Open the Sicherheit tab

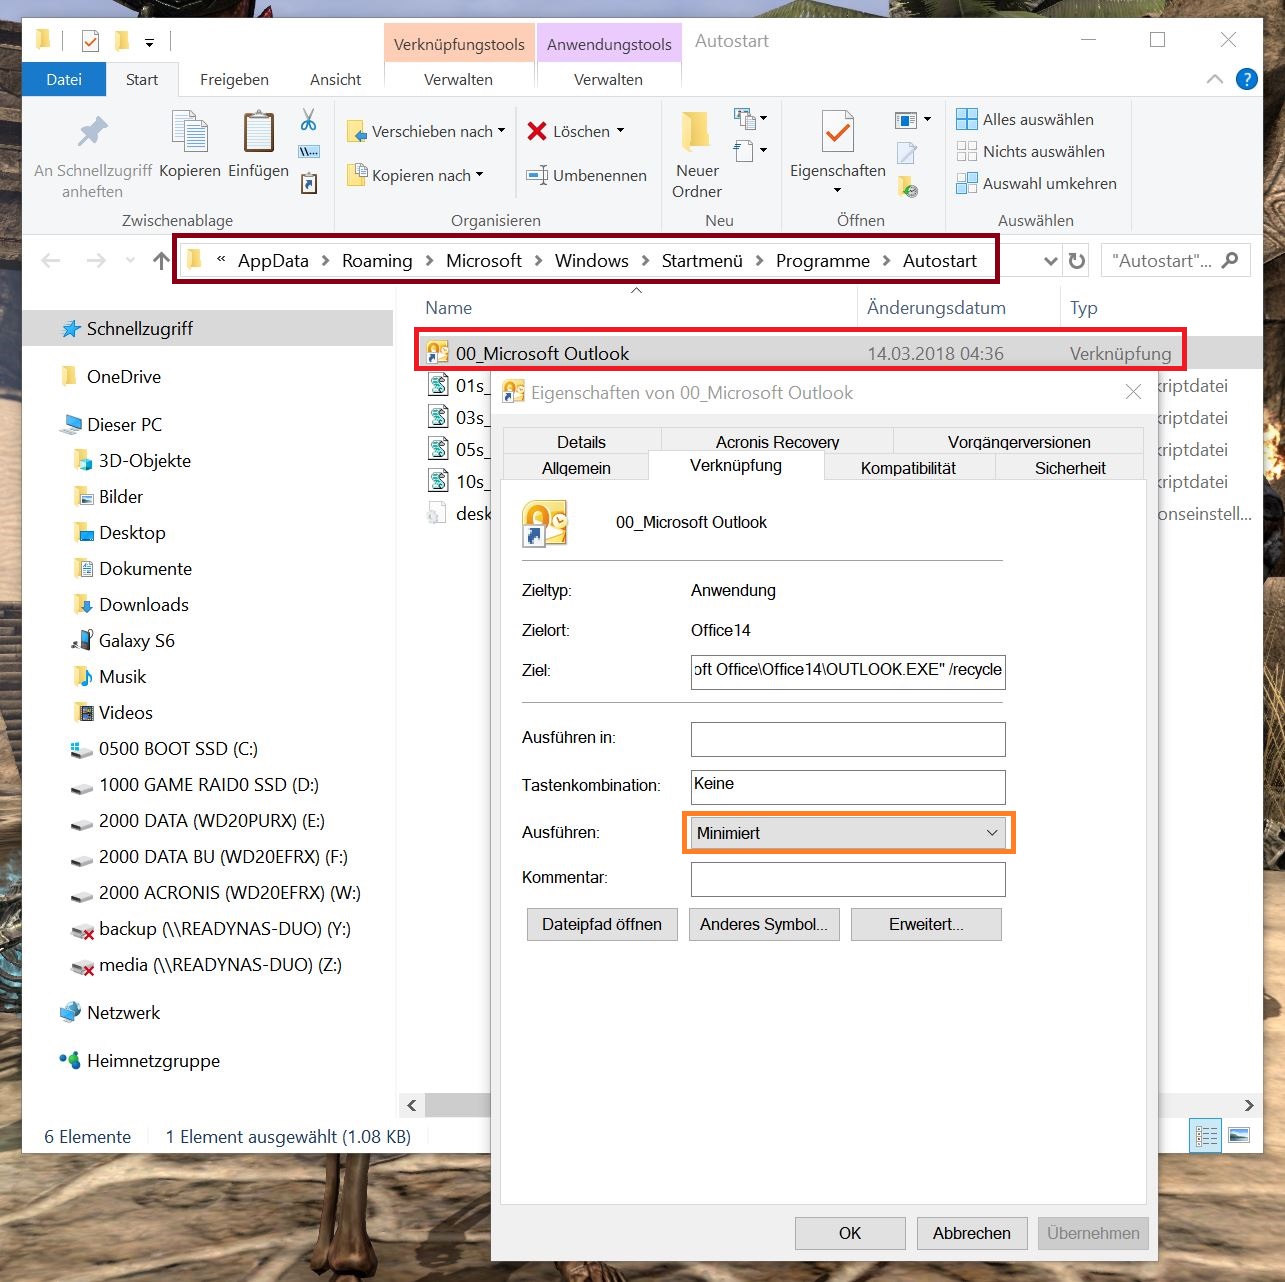[1070, 467]
